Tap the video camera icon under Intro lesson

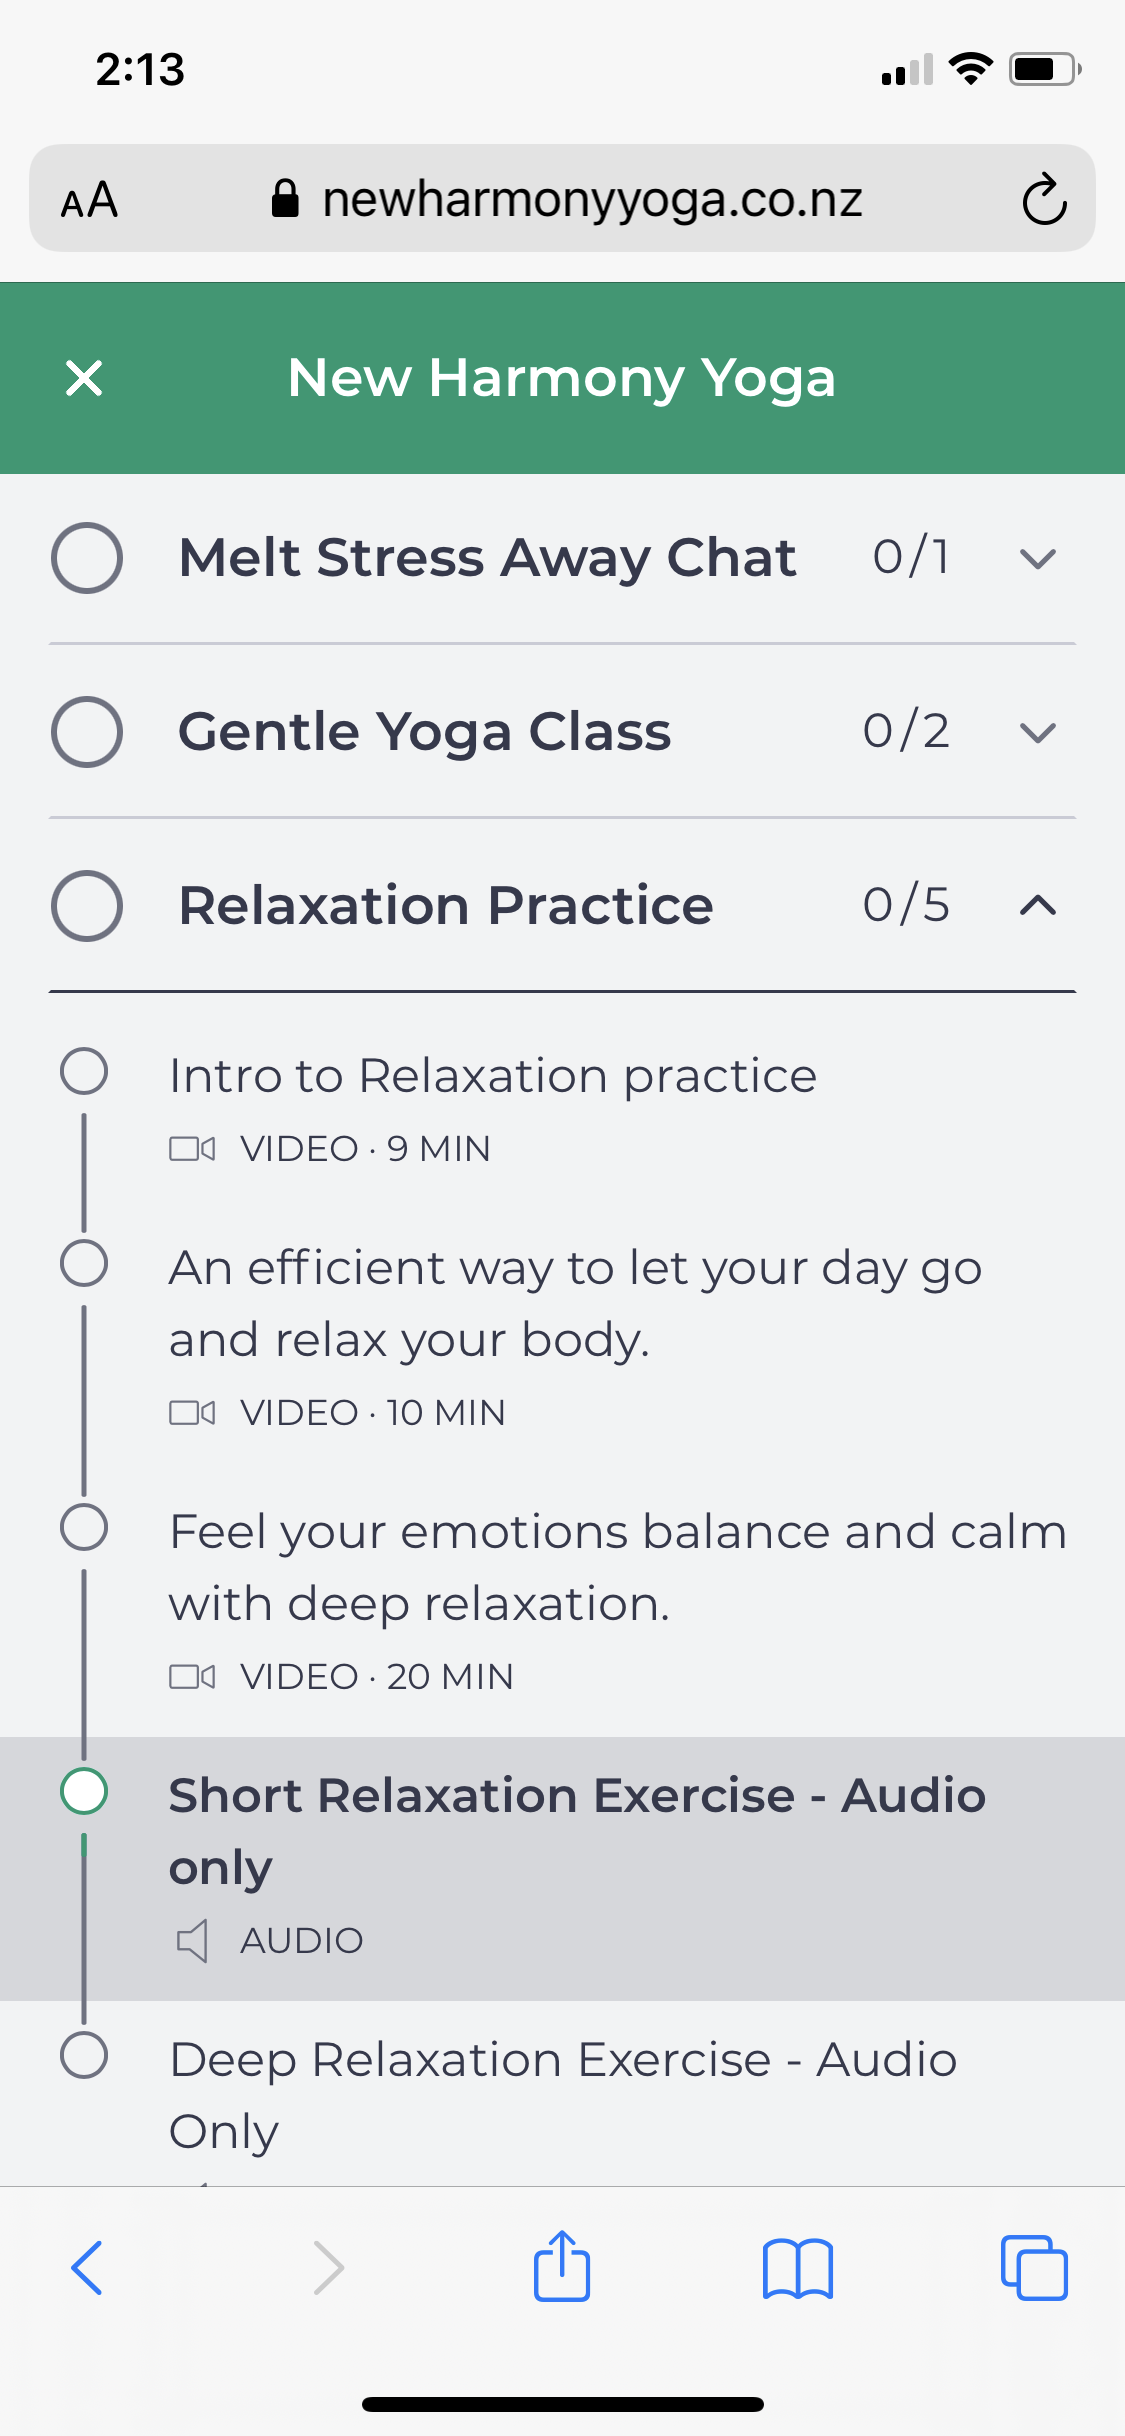coord(192,1149)
